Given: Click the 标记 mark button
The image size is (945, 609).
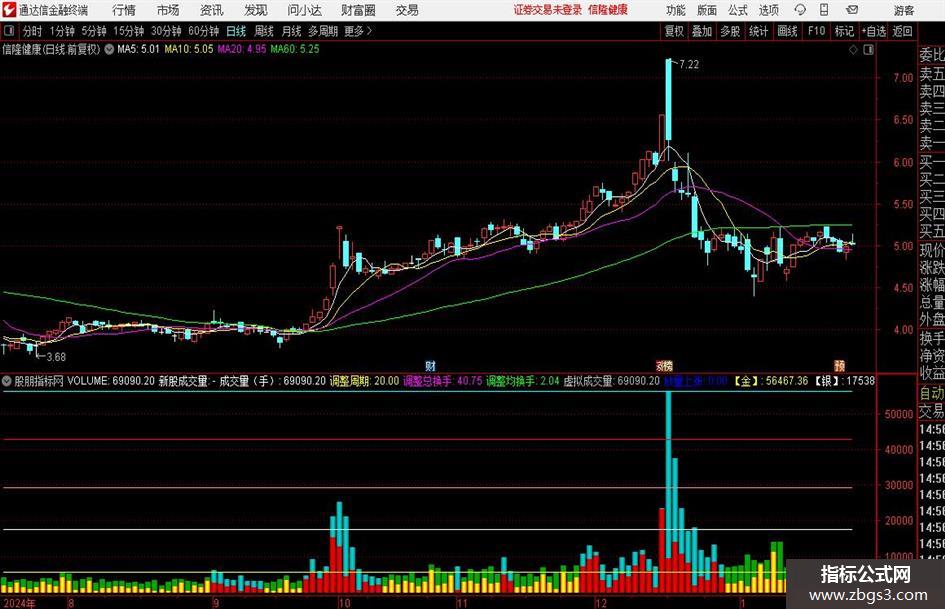Looking at the screenshot, I should [x=844, y=31].
